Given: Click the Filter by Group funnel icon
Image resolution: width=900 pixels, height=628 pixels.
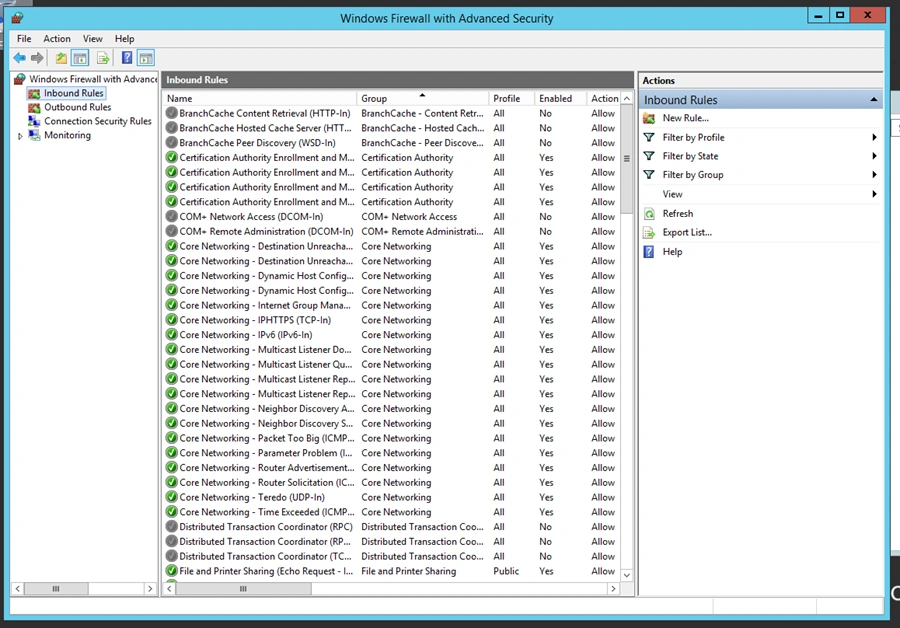Looking at the screenshot, I should click(649, 175).
